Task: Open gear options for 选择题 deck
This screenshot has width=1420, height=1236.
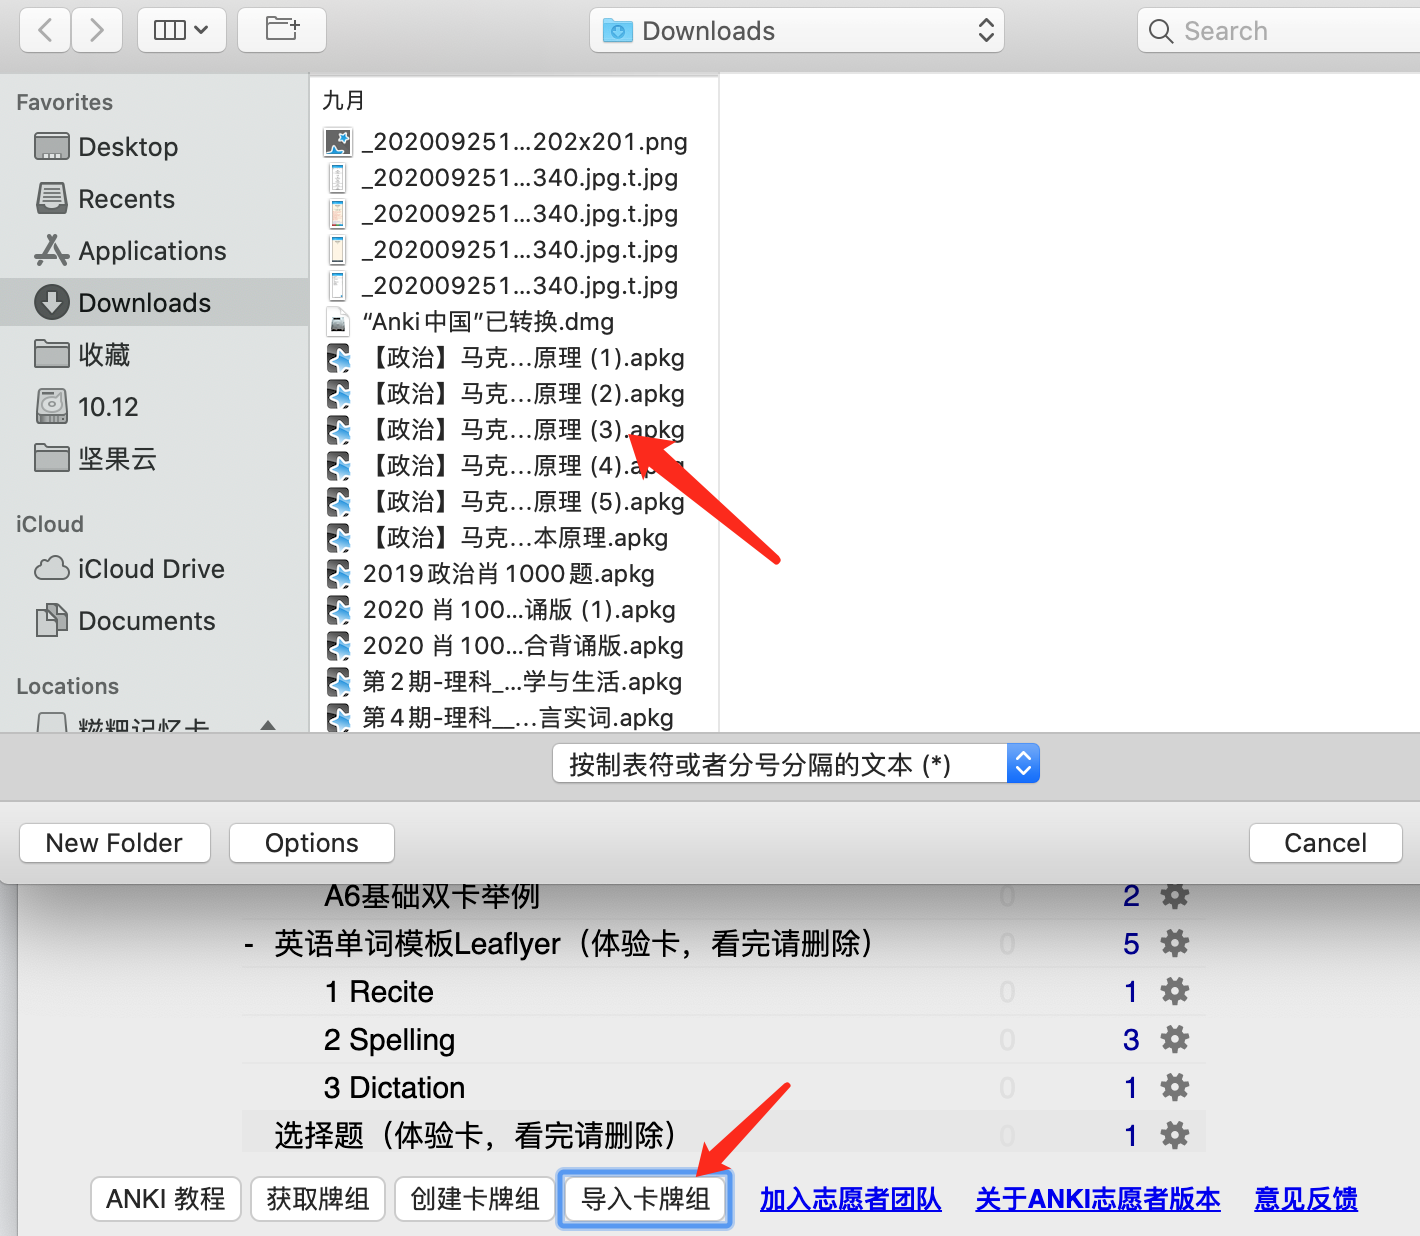Action: [1174, 1135]
